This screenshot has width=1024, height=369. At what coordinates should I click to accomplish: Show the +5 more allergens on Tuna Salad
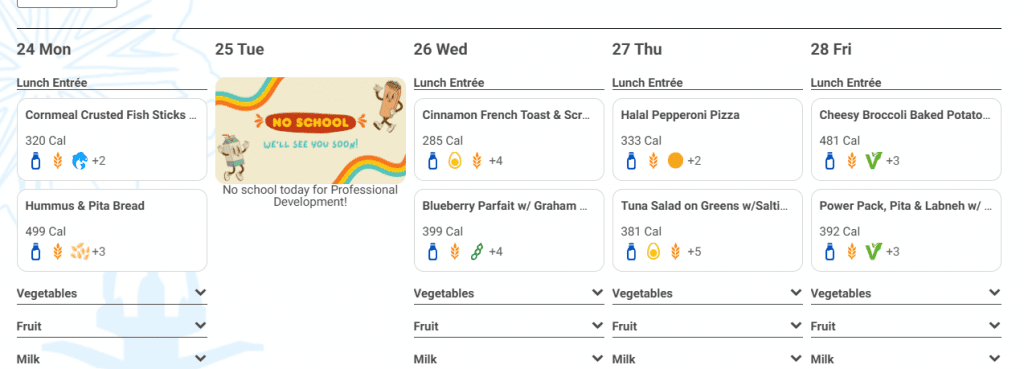pyautogui.click(x=694, y=251)
